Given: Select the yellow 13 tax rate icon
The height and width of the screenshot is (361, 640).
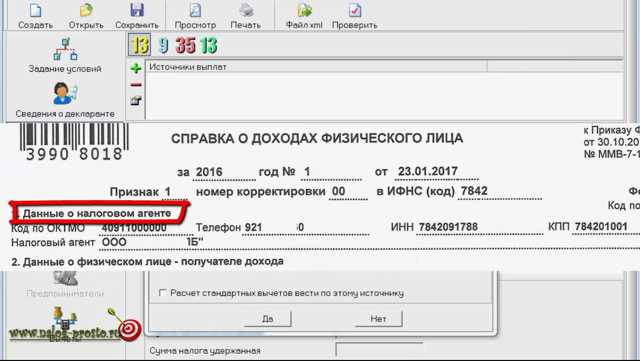Looking at the screenshot, I should 140,45.
